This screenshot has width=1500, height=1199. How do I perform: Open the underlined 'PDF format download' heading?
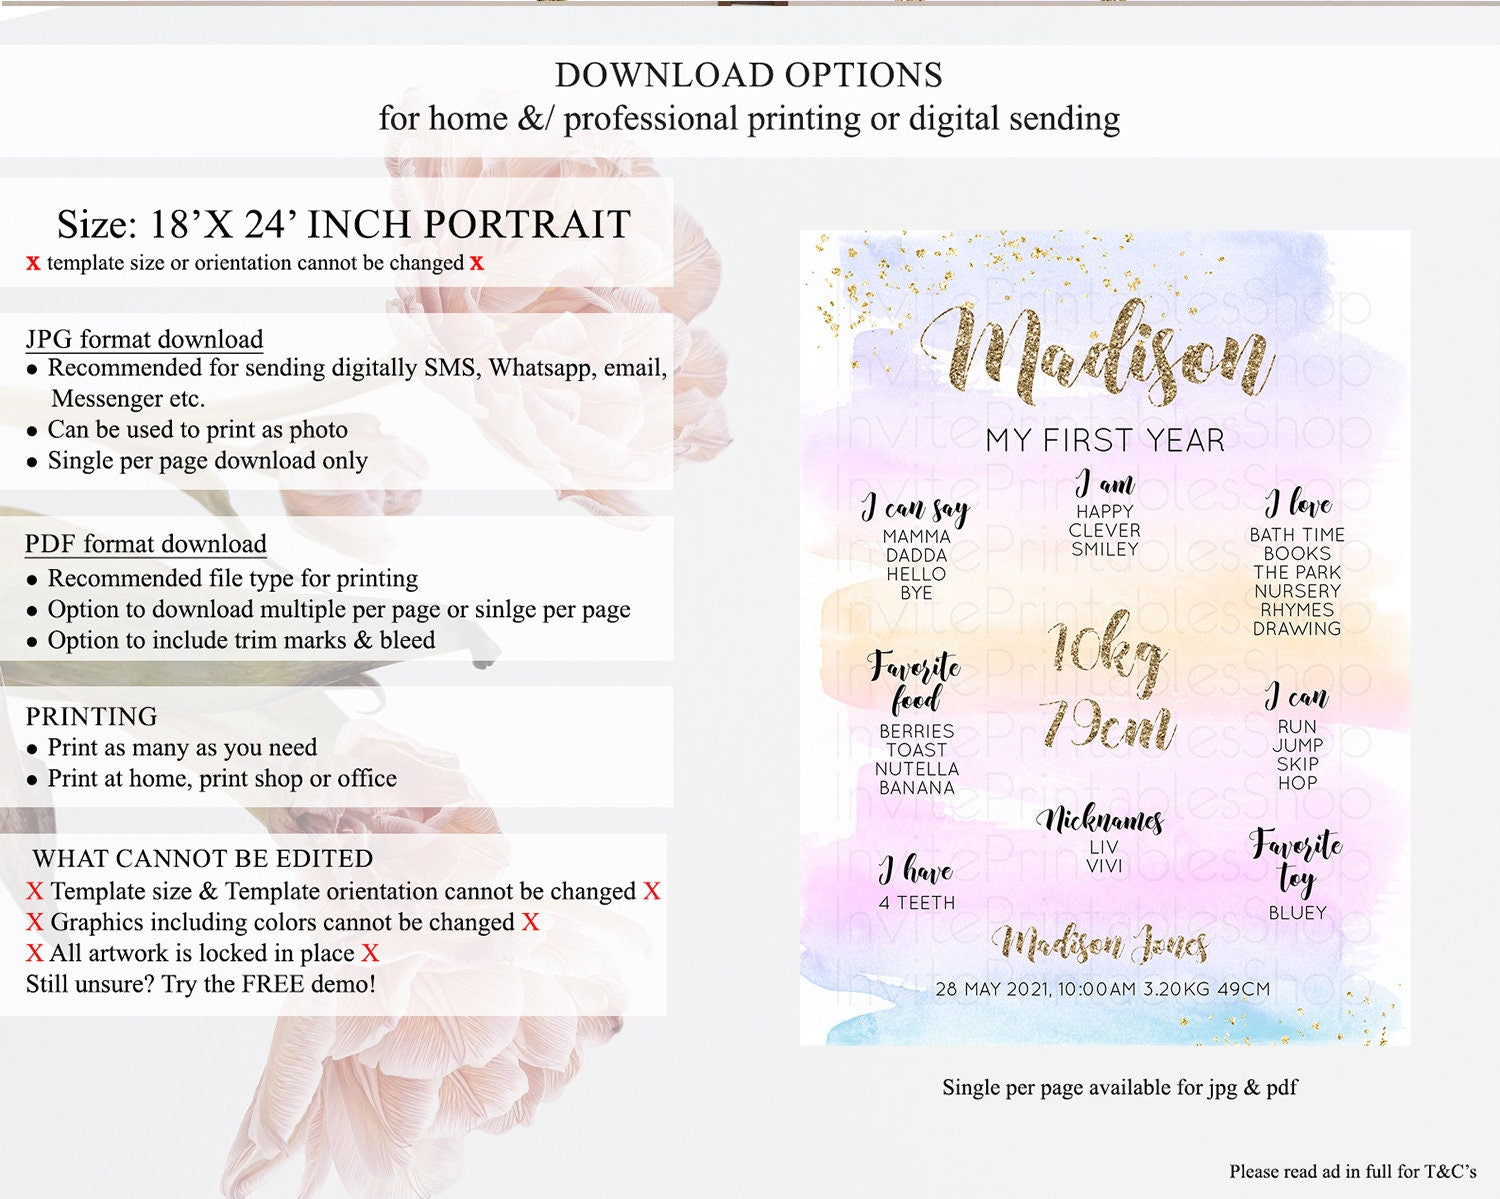146,544
